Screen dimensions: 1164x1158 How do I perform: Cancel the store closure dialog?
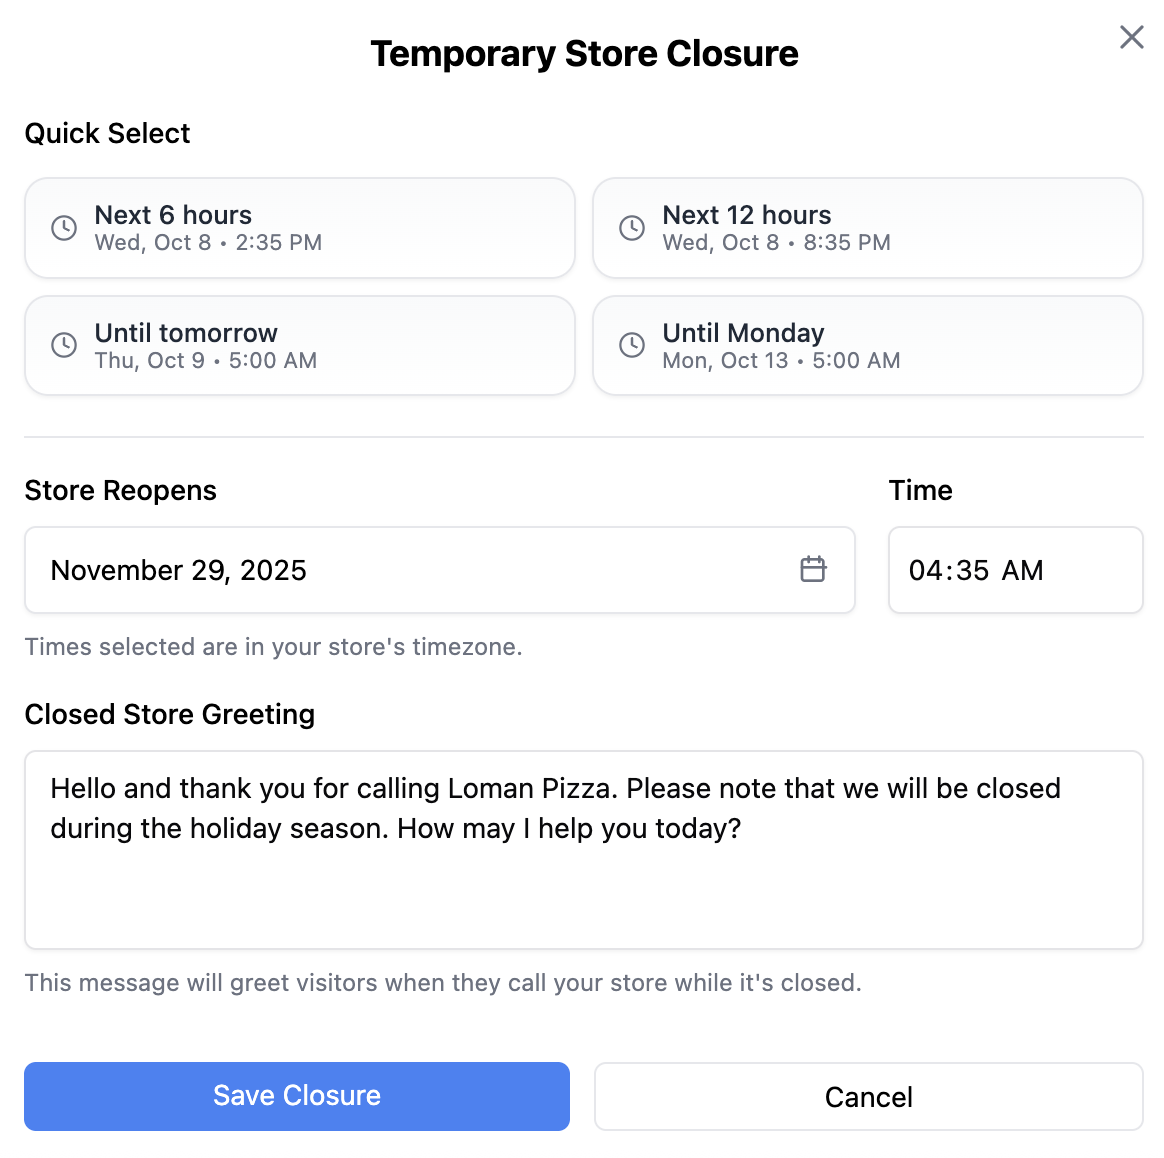pos(868,1097)
